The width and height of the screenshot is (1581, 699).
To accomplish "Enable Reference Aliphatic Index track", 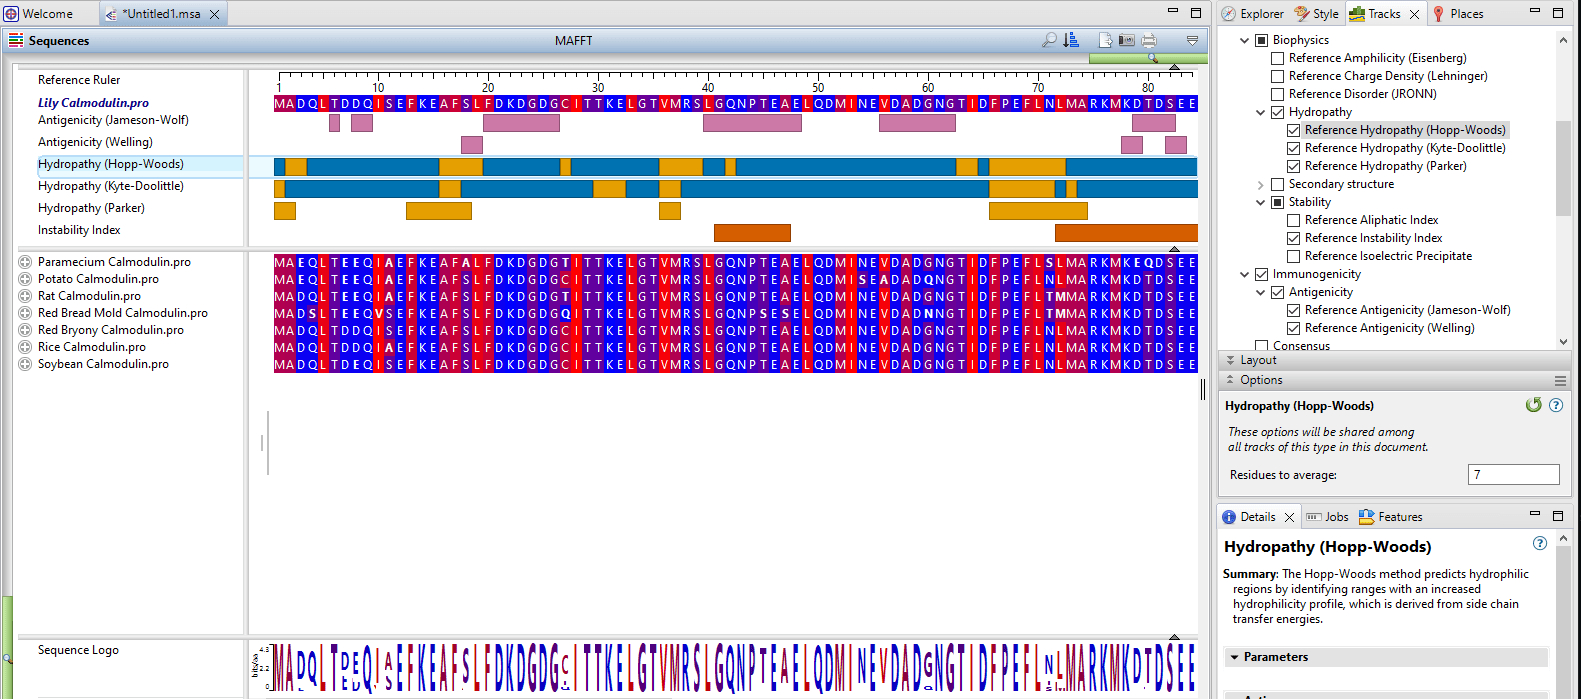I will (x=1293, y=220).
